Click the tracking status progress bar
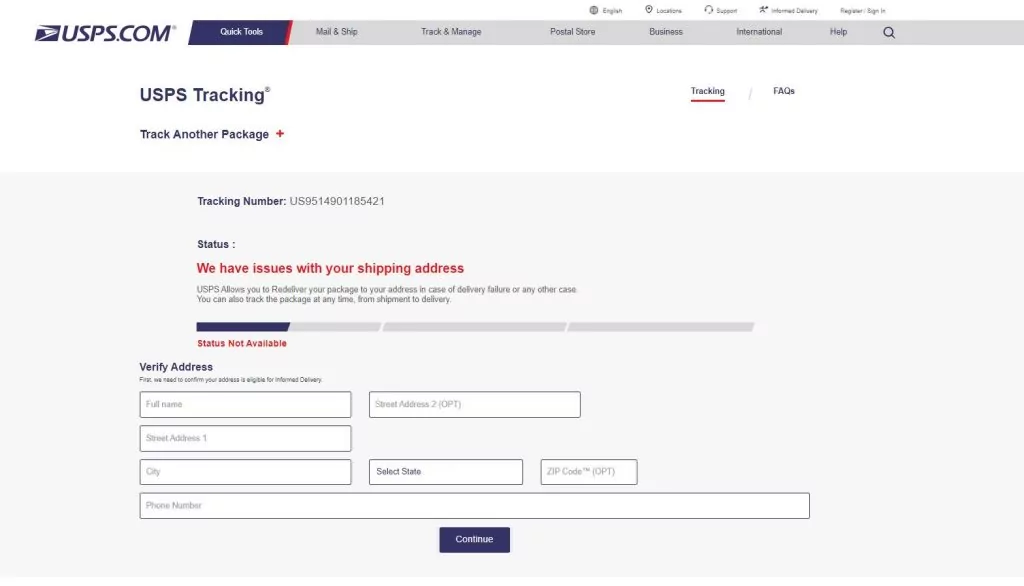Image resolution: width=1024 pixels, height=586 pixels. (475, 327)
